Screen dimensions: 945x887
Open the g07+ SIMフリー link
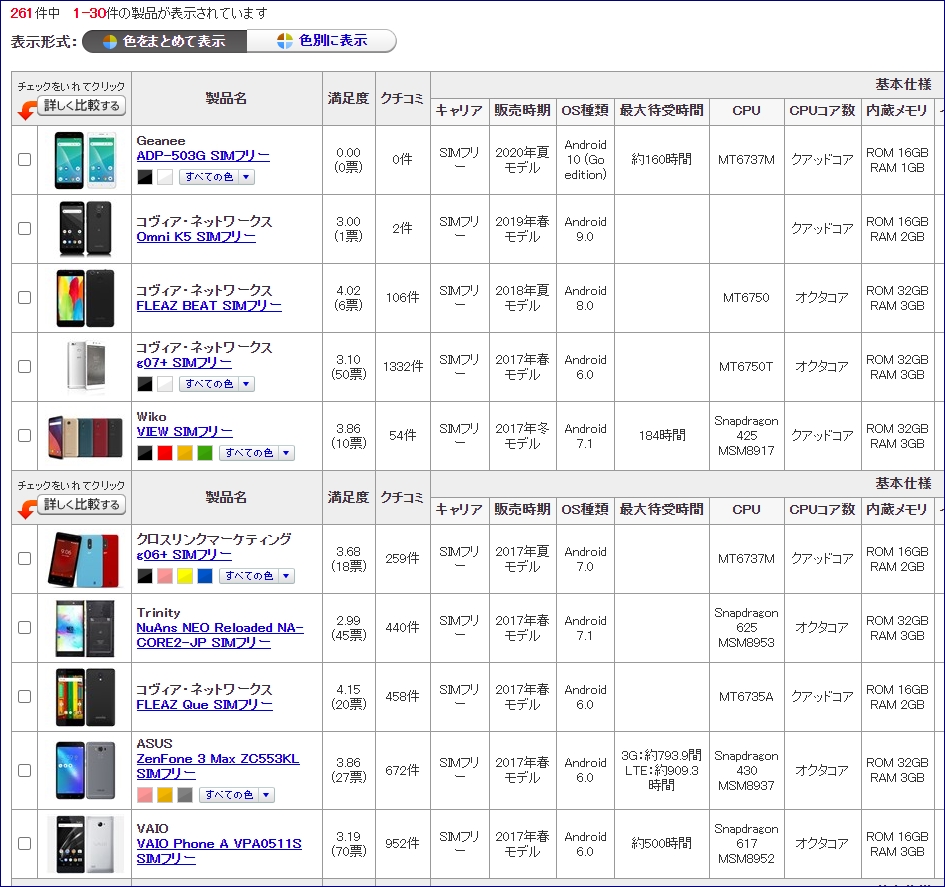point(184,363)
